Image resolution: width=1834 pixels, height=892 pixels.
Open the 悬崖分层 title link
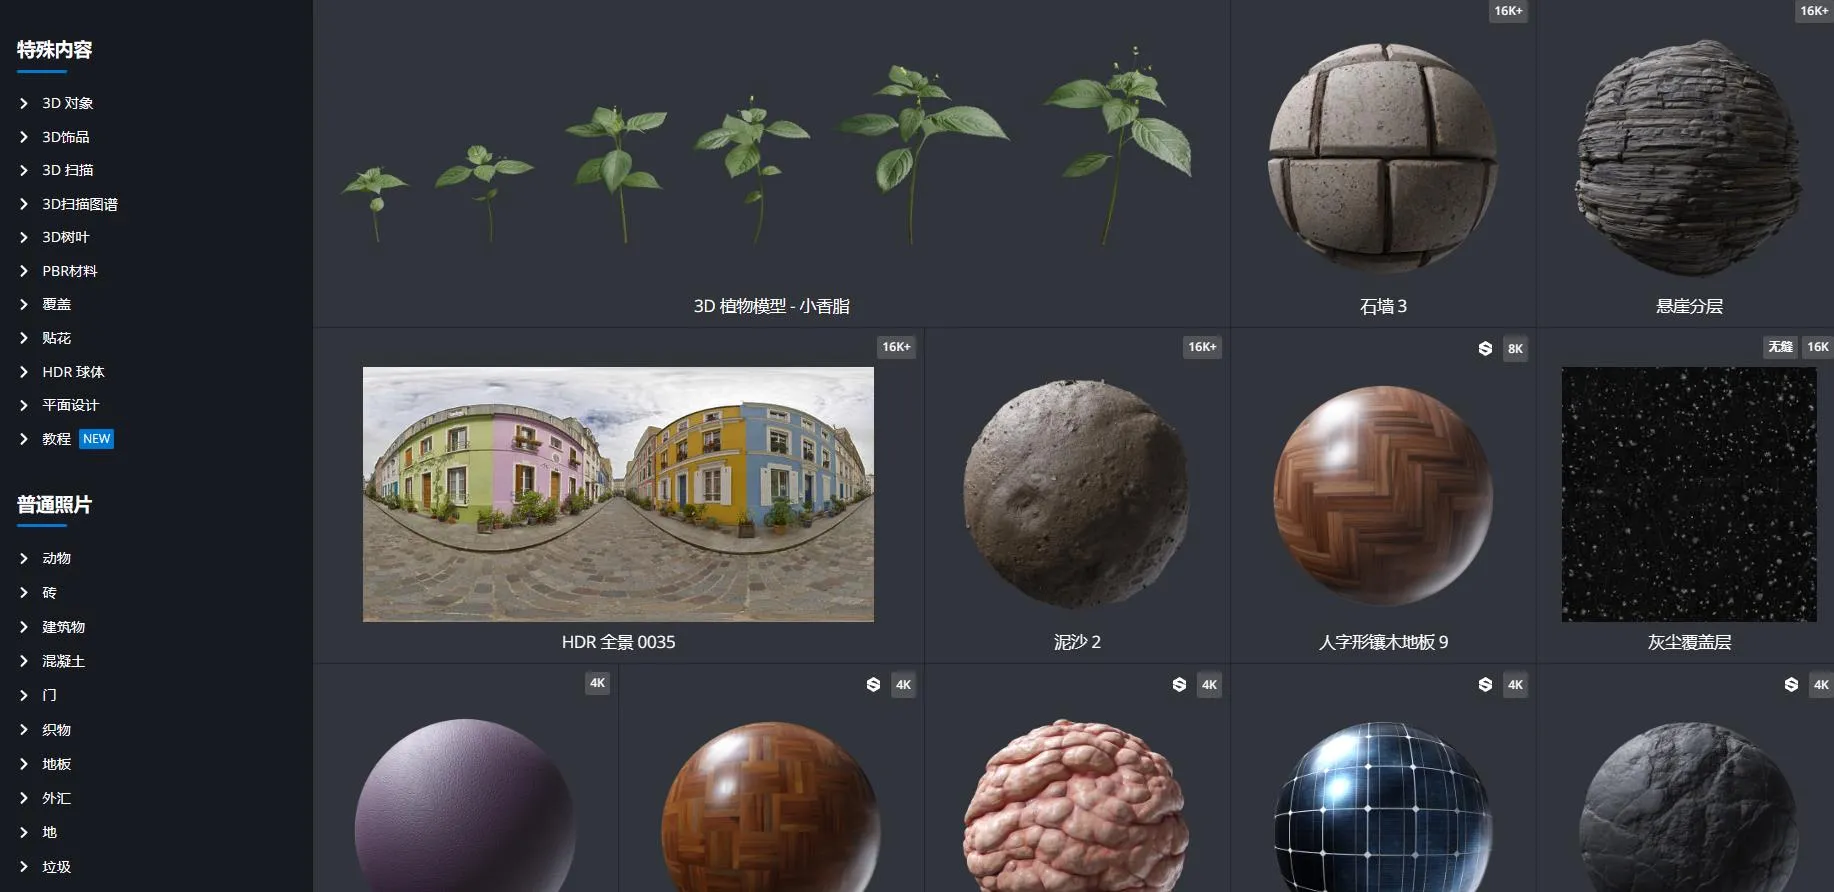click(x=1689, y=306)
